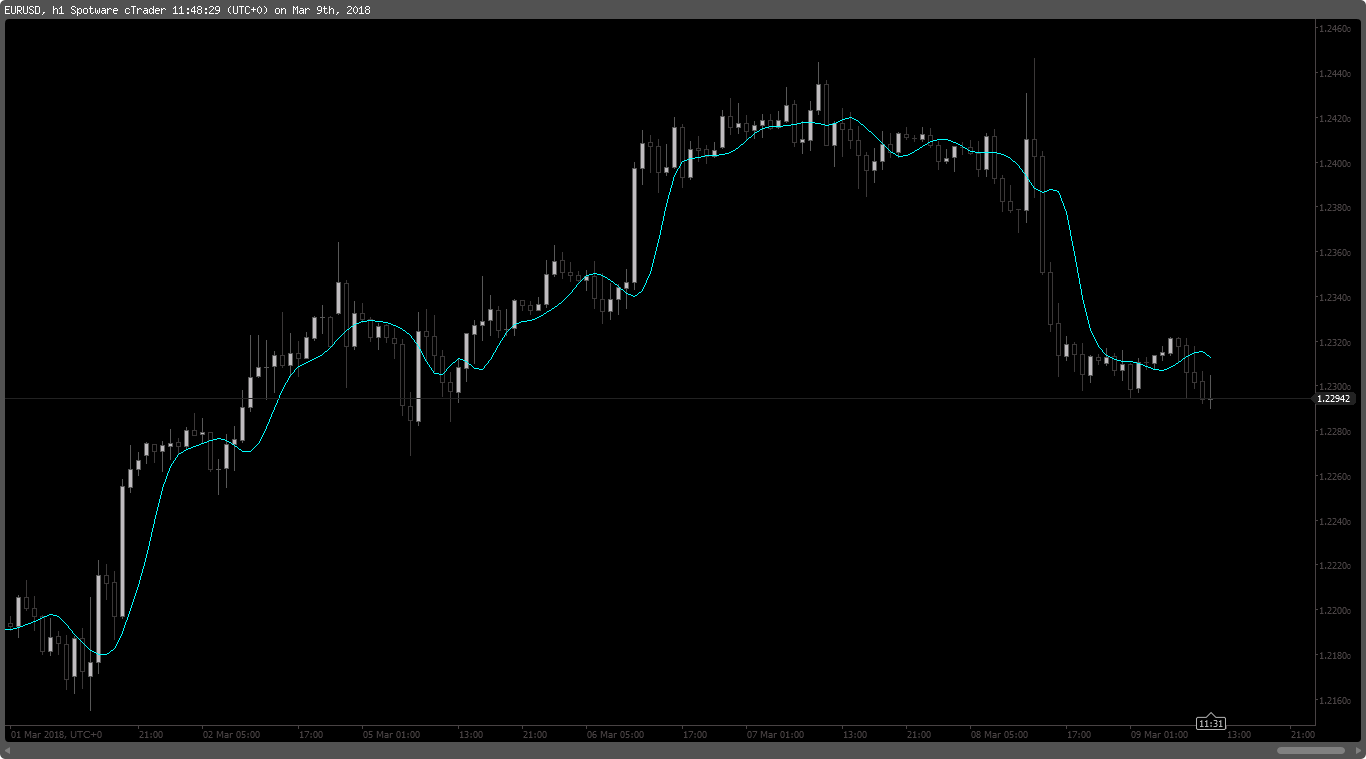Viewport: 1366px width, 759px height.
Task: Click the 01 Mar 2018, UTC+0 timezone label
Action: click(56, 735)
